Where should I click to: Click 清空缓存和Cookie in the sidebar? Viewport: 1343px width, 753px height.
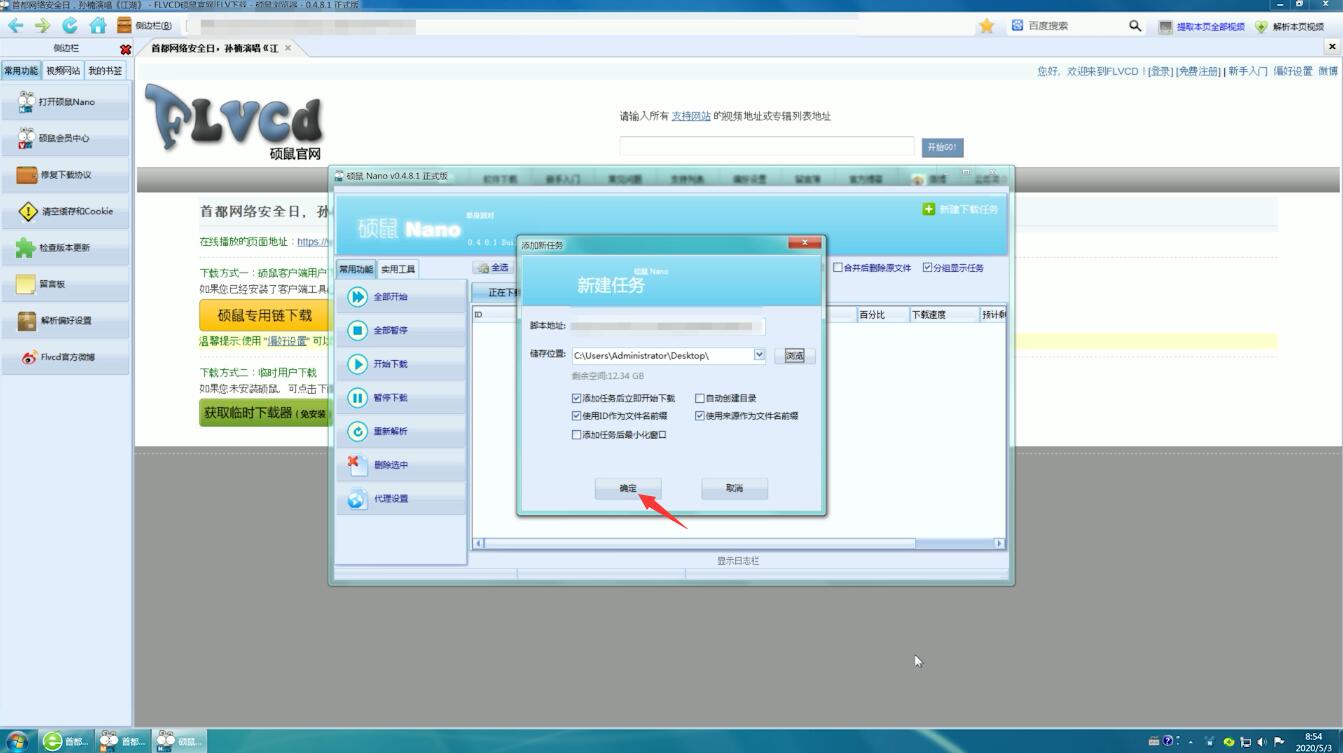[x=66, y=211]
